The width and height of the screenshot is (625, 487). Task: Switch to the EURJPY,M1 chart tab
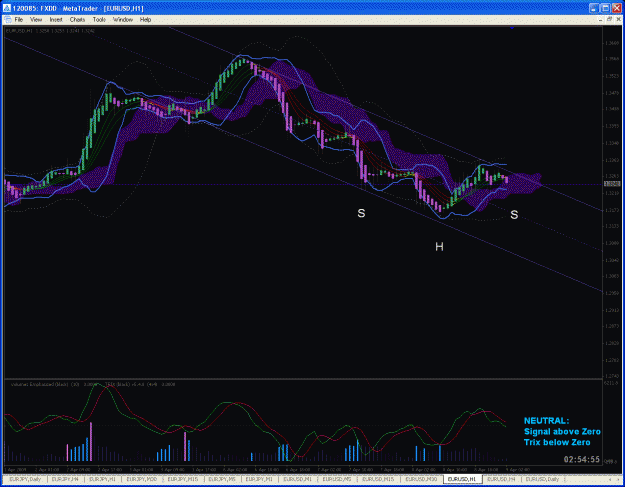point(259,479)
